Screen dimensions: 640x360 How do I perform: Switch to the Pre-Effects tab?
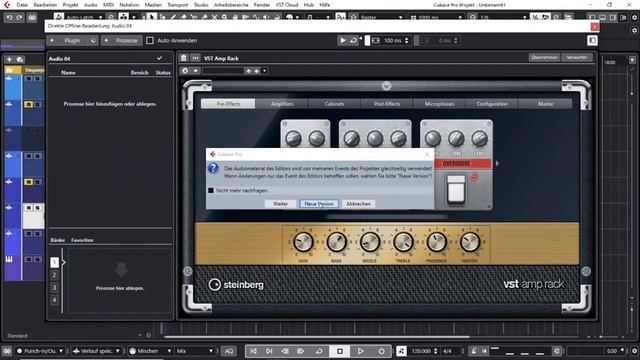coord(228,104)
